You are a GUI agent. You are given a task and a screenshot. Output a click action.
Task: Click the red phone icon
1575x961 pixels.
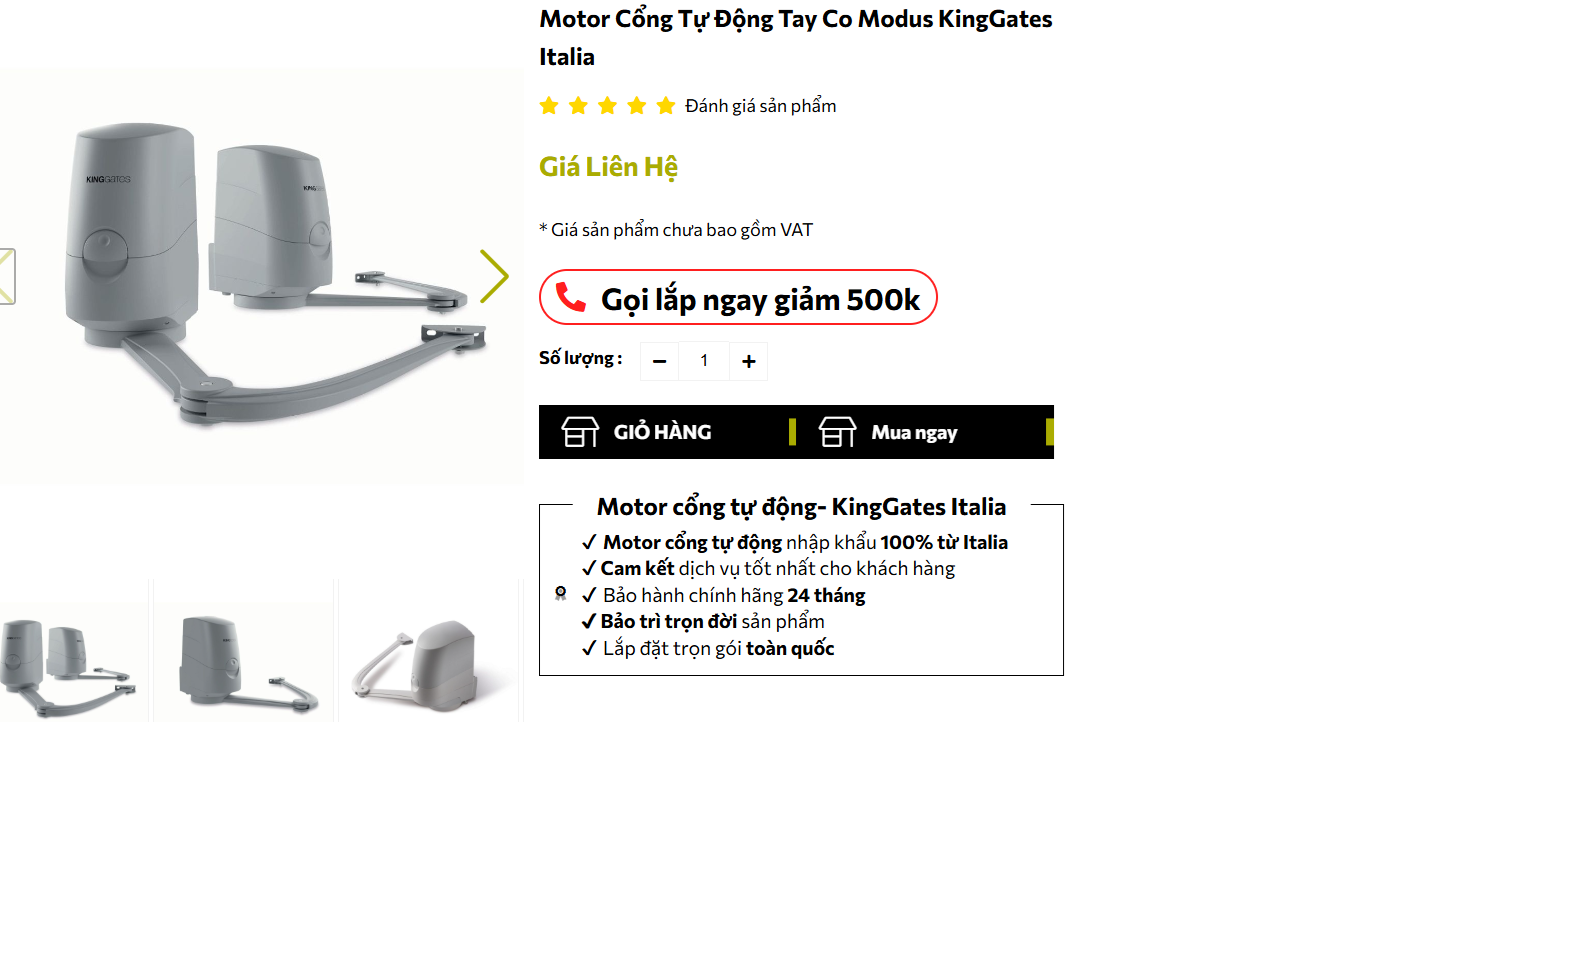571,297
